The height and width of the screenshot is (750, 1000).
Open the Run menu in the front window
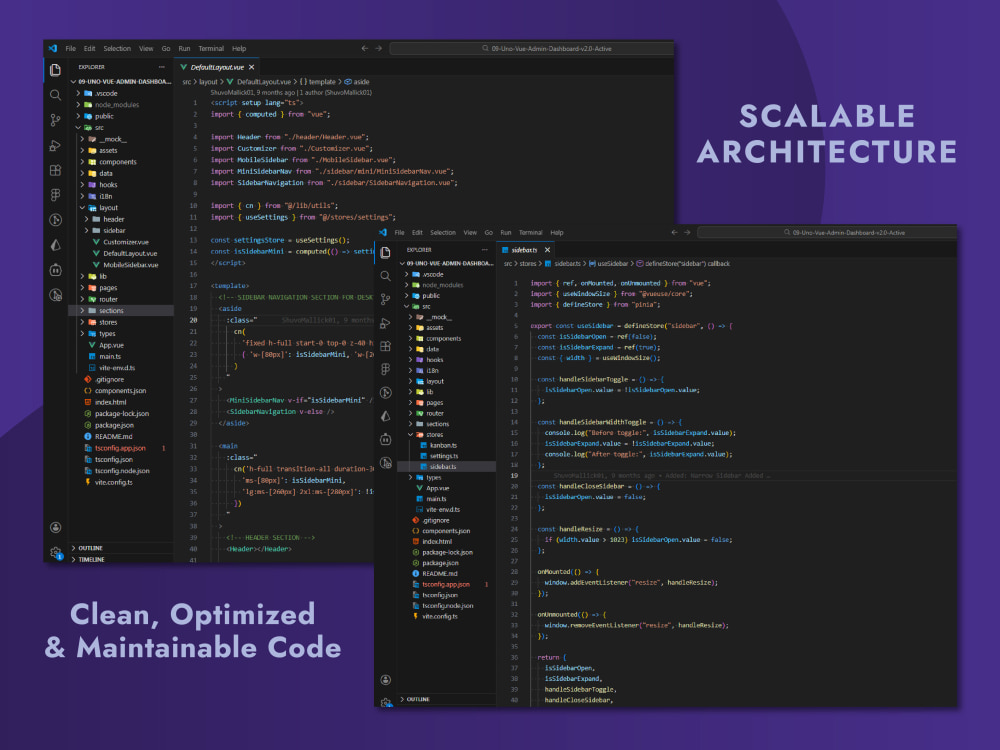pos(506,233)
